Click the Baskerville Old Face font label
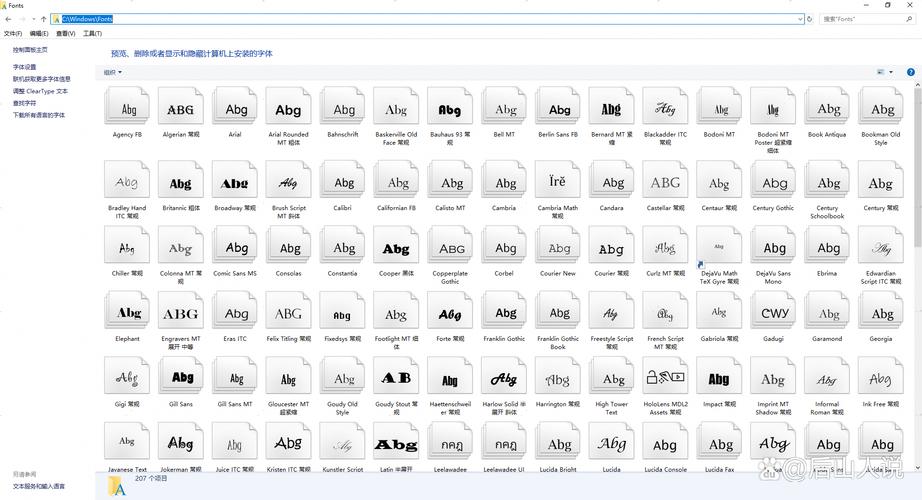Image resolution: width=922 pixels, height=500 pixels. [396, 138]
